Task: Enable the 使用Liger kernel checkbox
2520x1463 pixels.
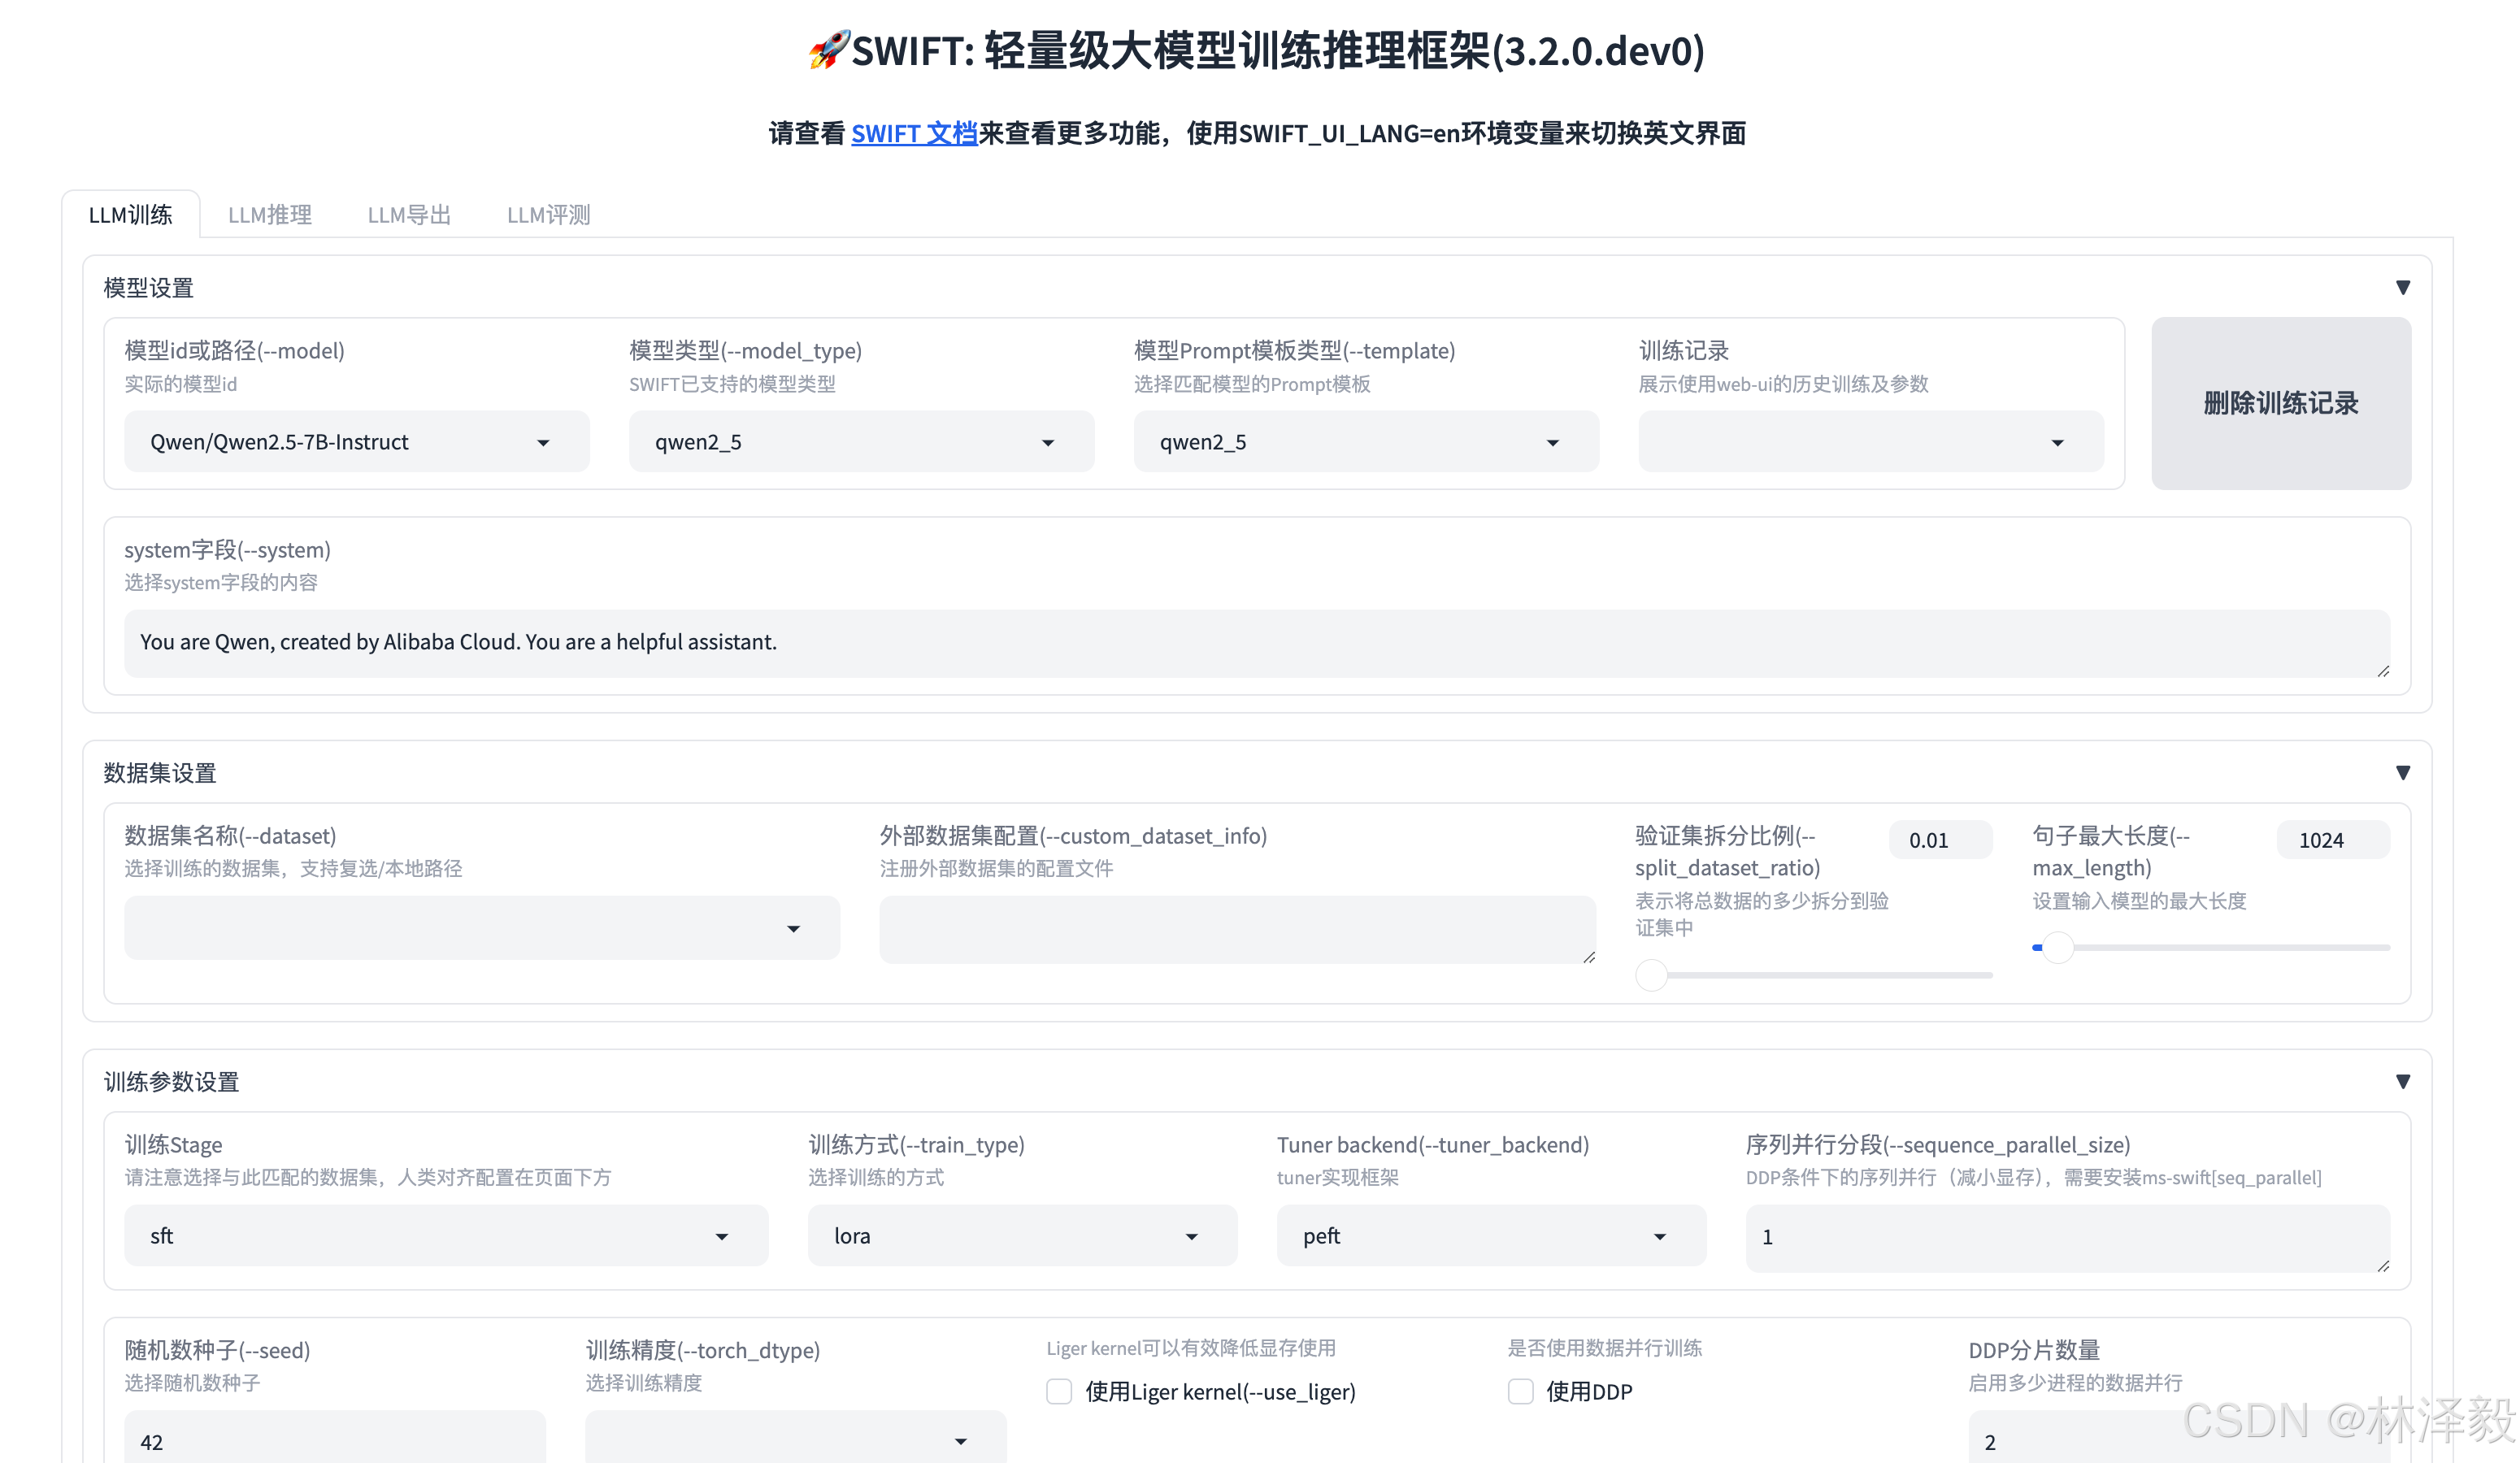Action: (x=1059, y=1392)
